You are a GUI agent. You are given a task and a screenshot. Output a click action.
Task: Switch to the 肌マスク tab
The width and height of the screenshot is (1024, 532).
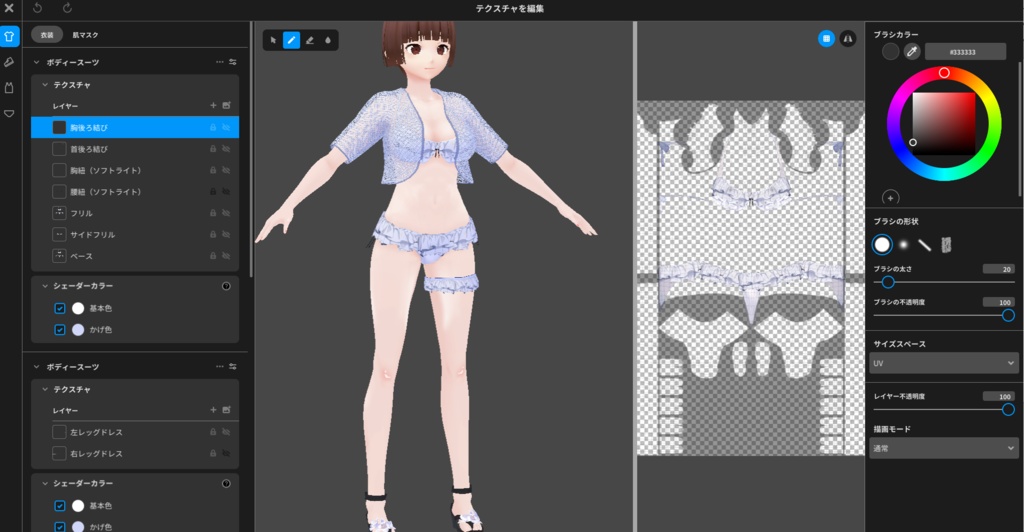[x=85, y=35]
